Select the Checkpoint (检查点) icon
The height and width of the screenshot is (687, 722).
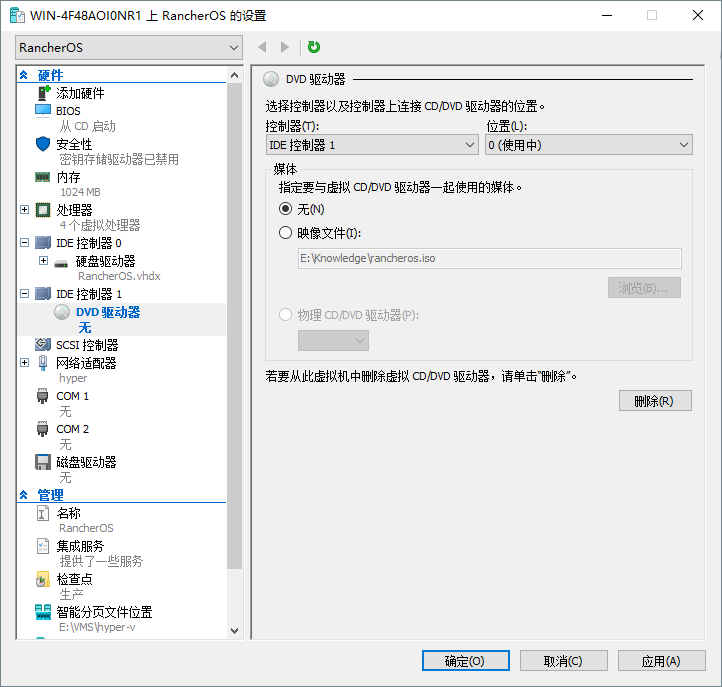[43, 579]
